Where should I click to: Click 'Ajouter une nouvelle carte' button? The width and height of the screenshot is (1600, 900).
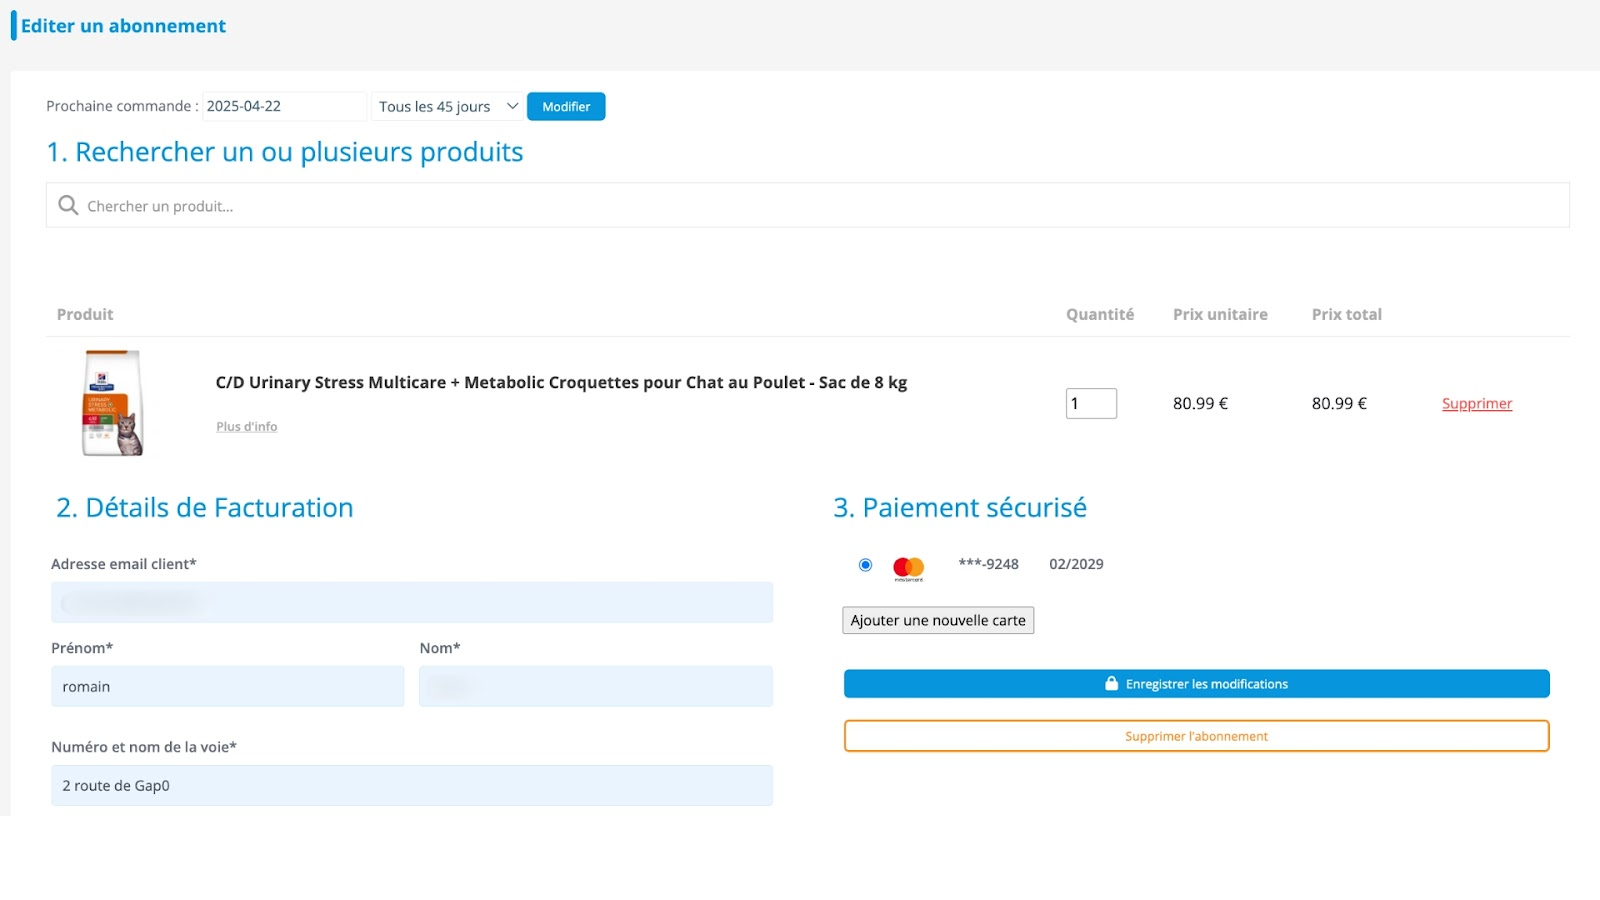click(x=938, y=621)
